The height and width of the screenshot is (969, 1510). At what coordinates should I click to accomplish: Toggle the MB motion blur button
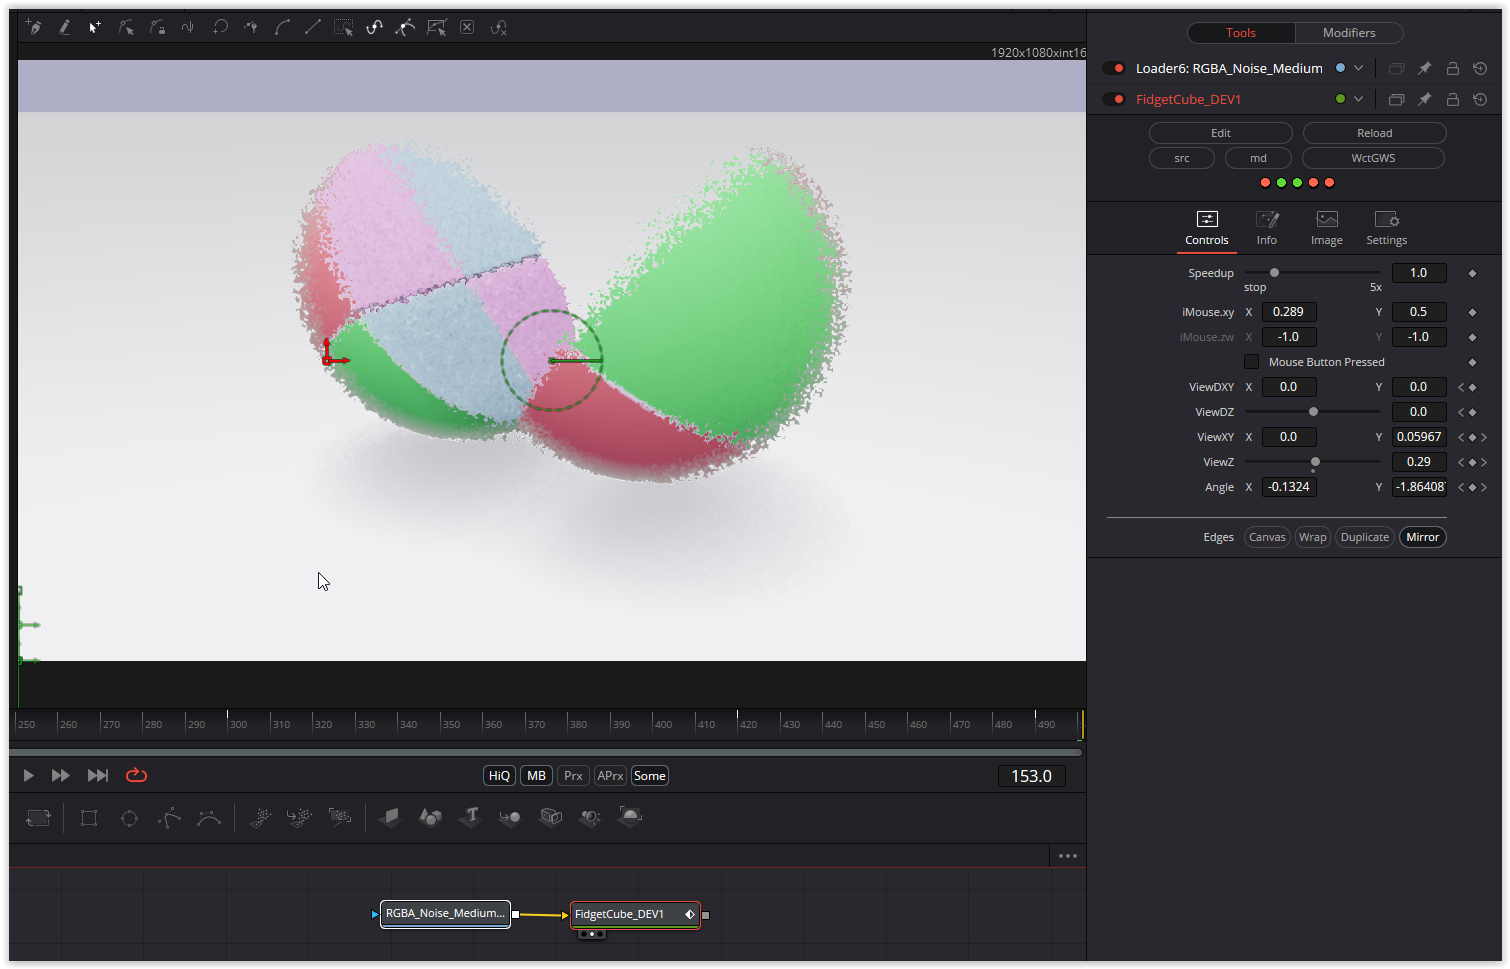[x=537, y=775]
